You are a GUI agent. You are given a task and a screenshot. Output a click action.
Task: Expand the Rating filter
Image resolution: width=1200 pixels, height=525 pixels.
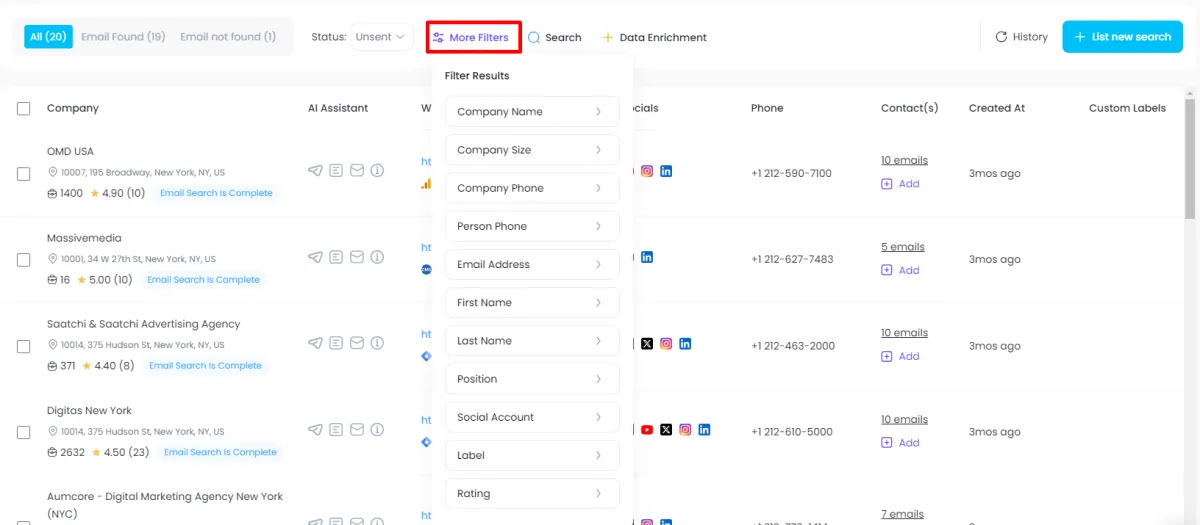click(x=532, y=493)
